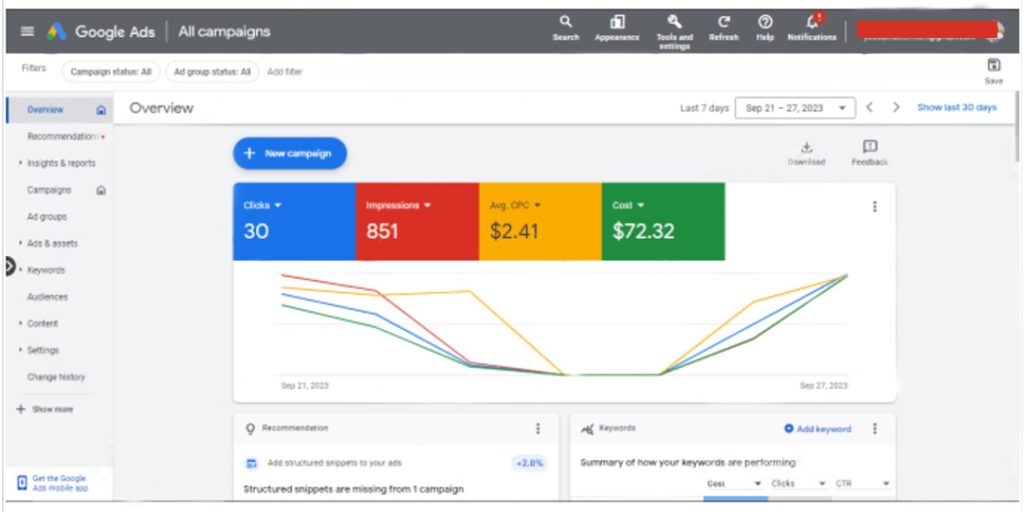Viewport: 1024px width, 512px height.
Task: Select Campaigns in the sidebar
Action: point(49,190)
